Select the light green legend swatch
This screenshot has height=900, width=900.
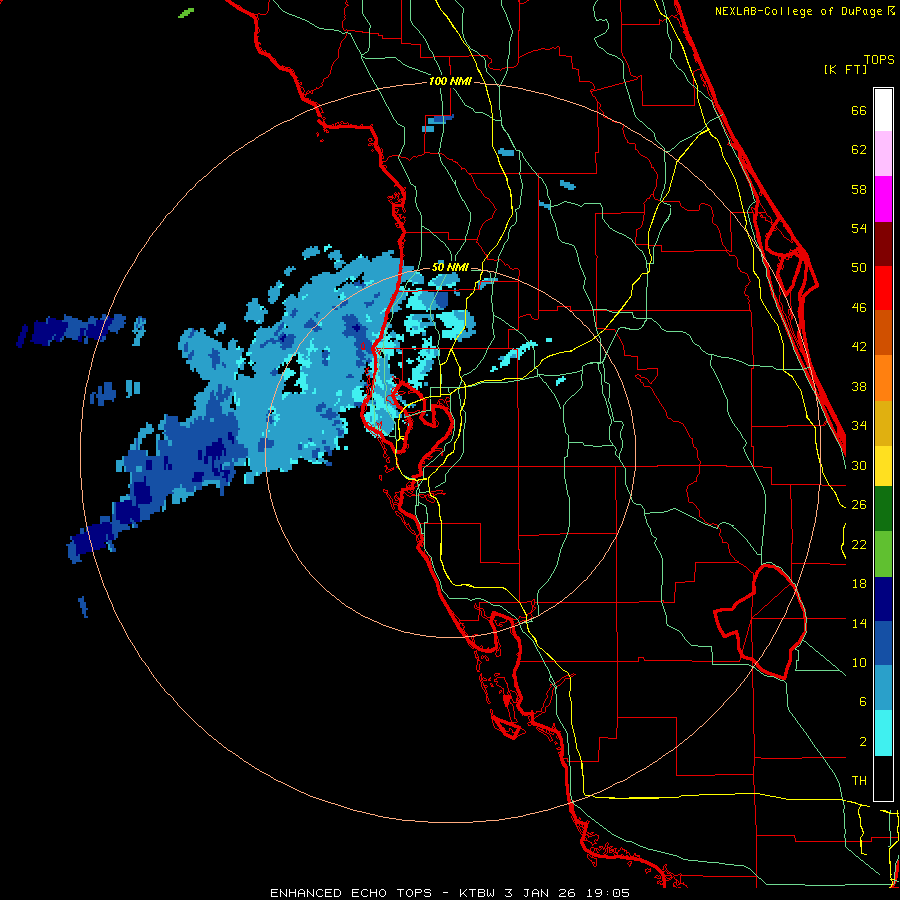pyautogui.click(x=883, y=554)
